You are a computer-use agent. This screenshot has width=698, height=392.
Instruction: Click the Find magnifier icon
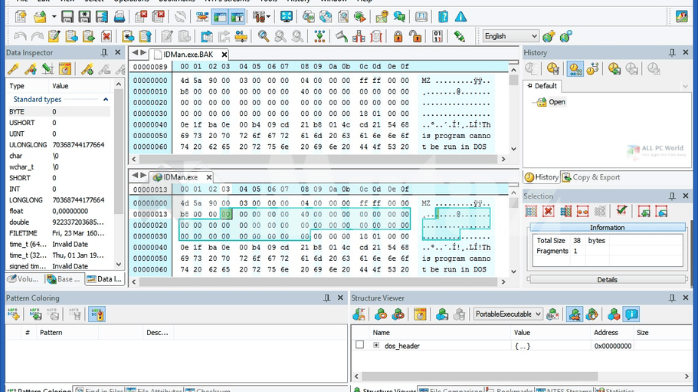263,36
